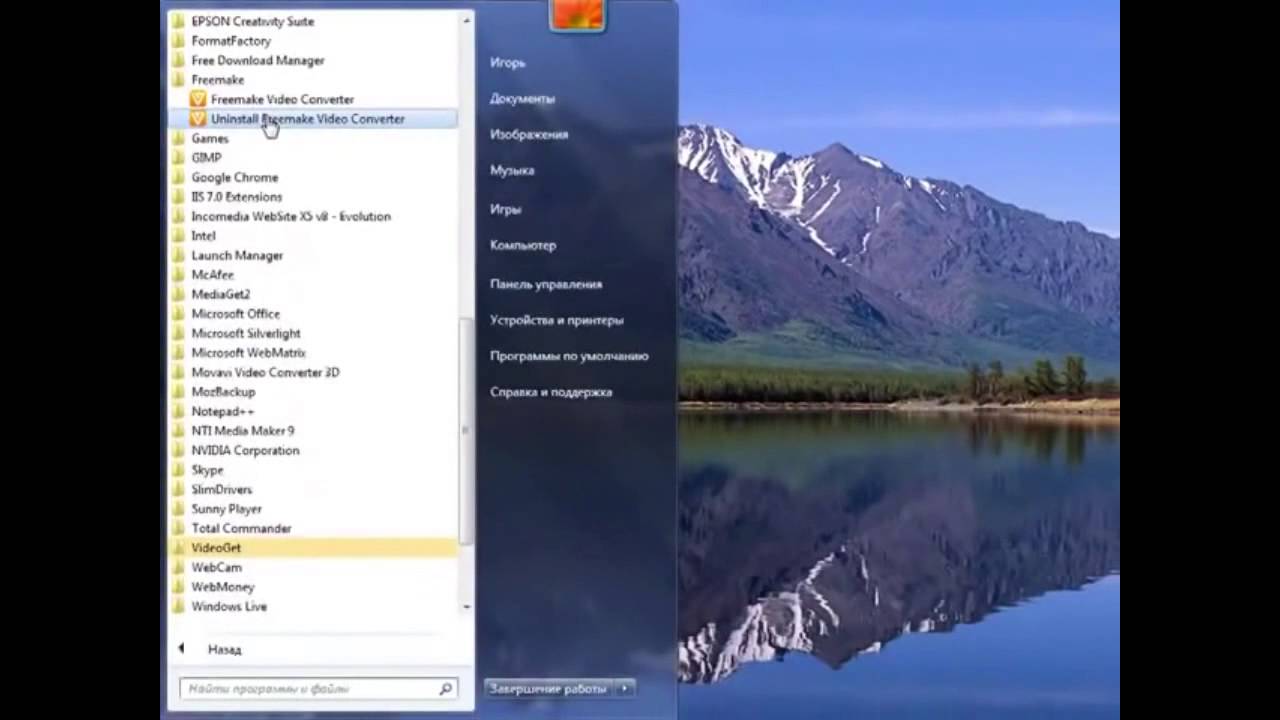Open the Skype folder icon
Viewport: 1280px width, 720px height.
[x=178, y=470]
